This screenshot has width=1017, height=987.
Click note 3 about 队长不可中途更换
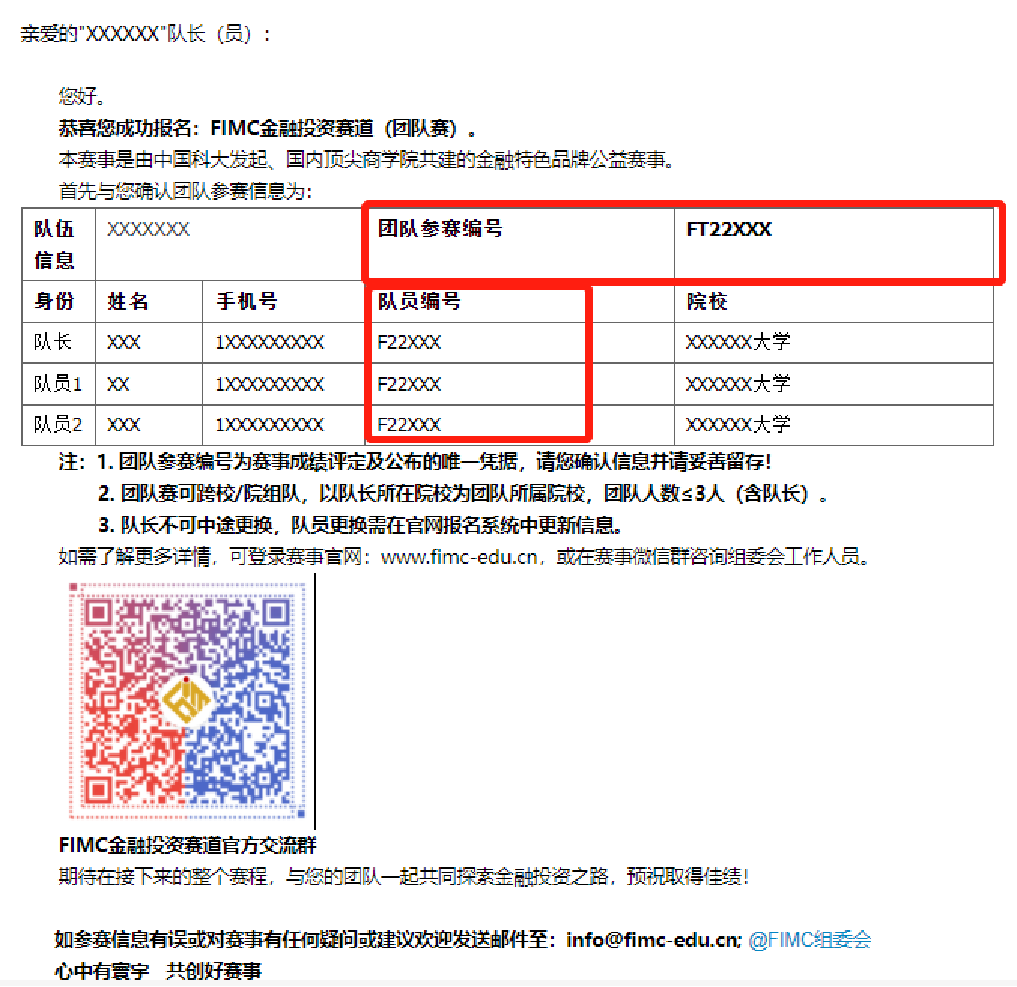(x=361, y=525)
